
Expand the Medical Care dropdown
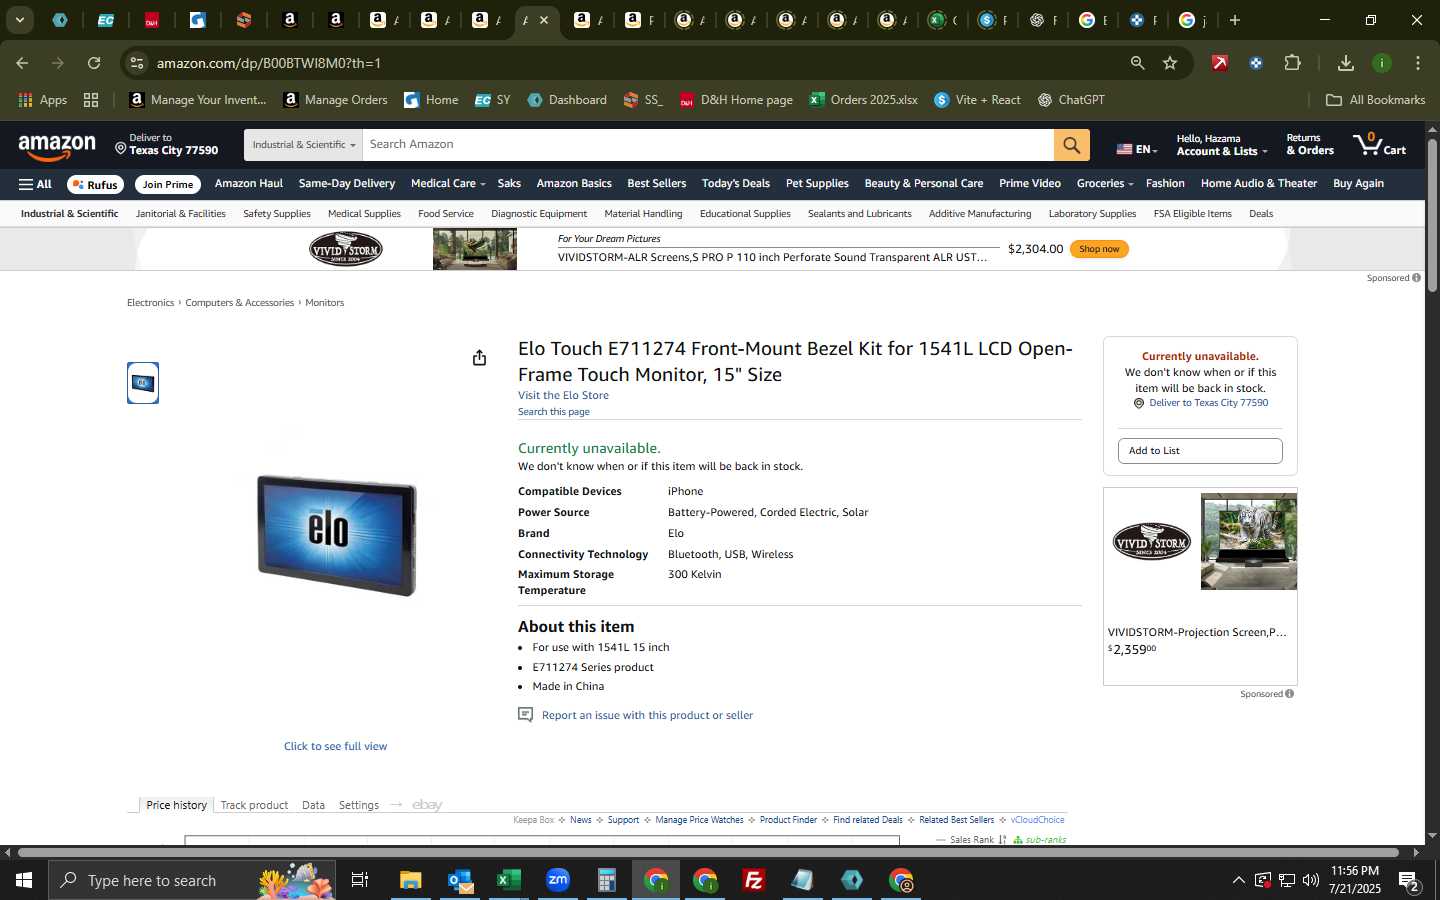click(x=448, y=184)
